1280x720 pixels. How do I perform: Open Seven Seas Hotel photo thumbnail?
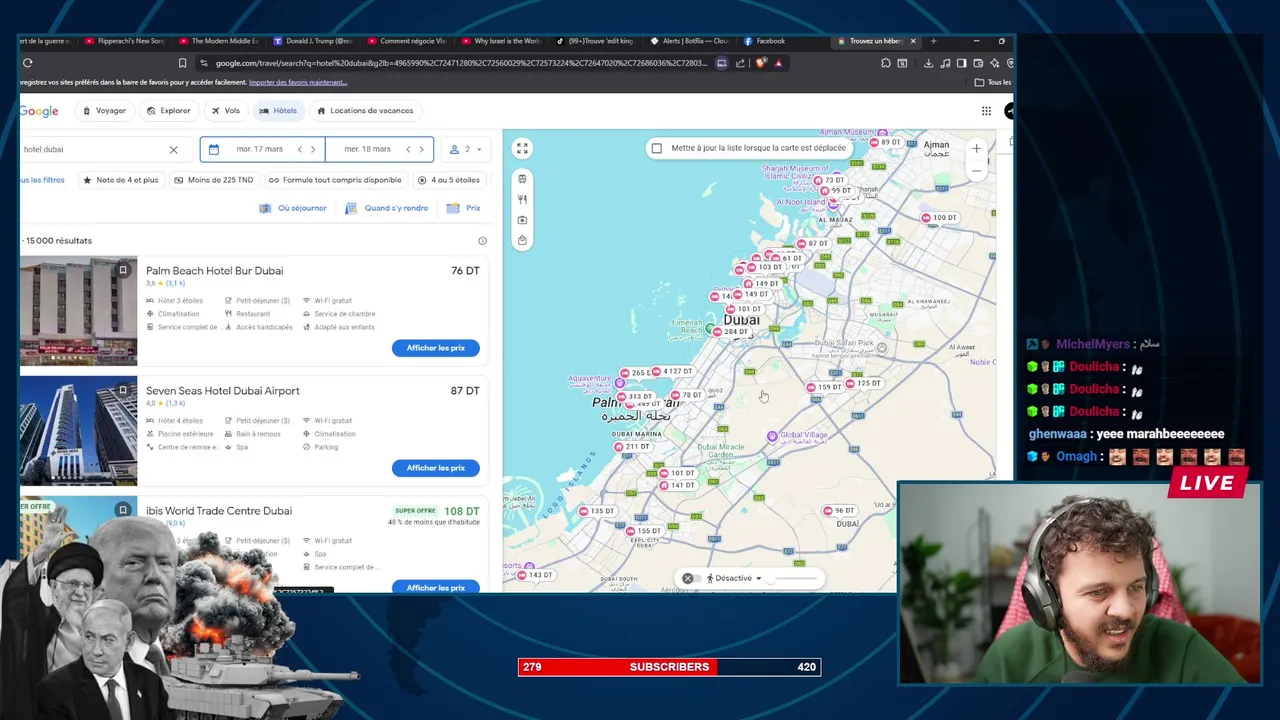coord(78,431)
